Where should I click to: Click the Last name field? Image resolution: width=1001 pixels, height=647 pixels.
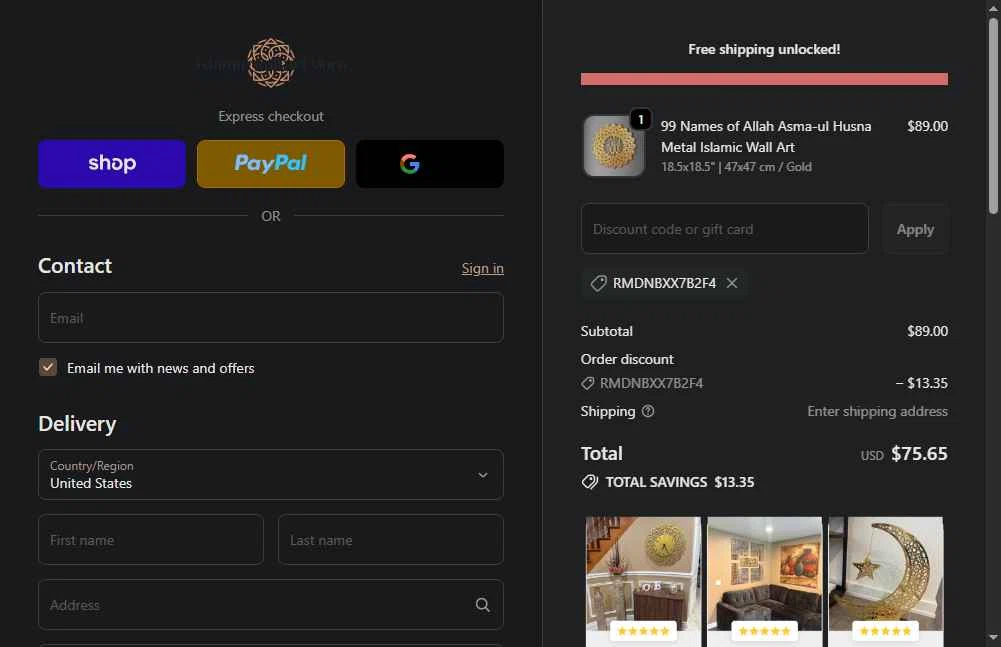pyautogui.click(x=391, y=540)
